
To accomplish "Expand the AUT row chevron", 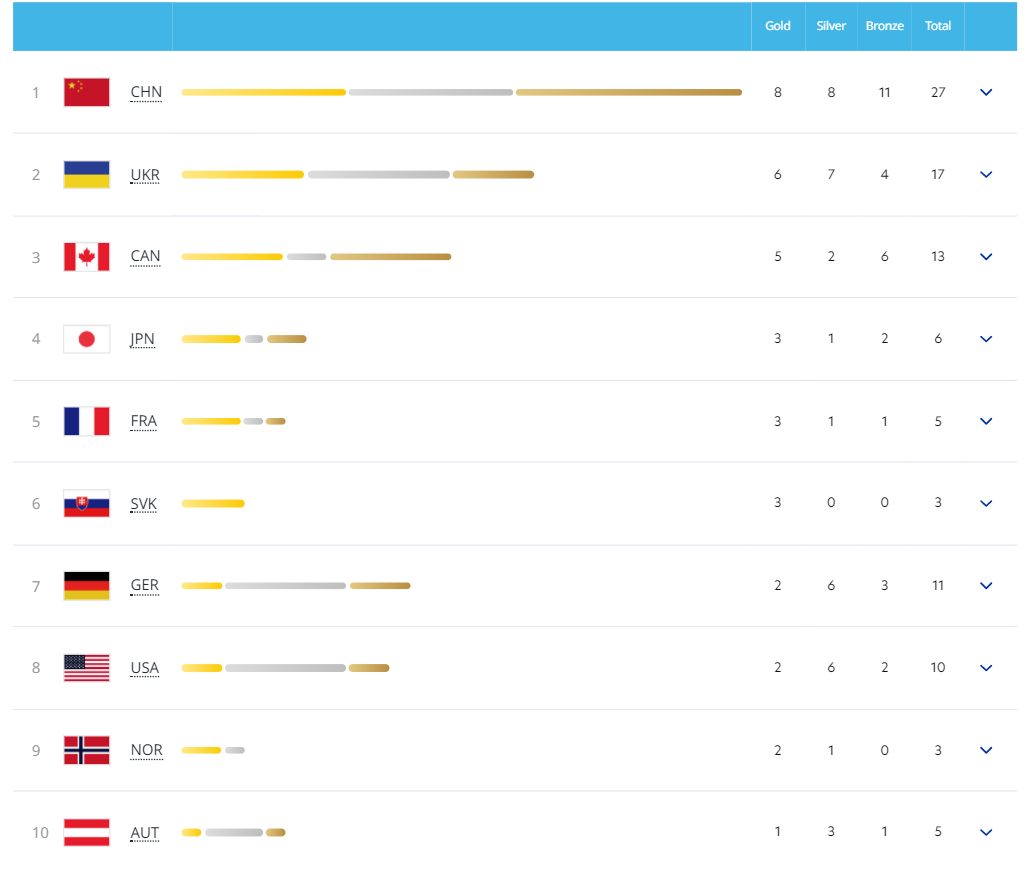I will (986, 832).
